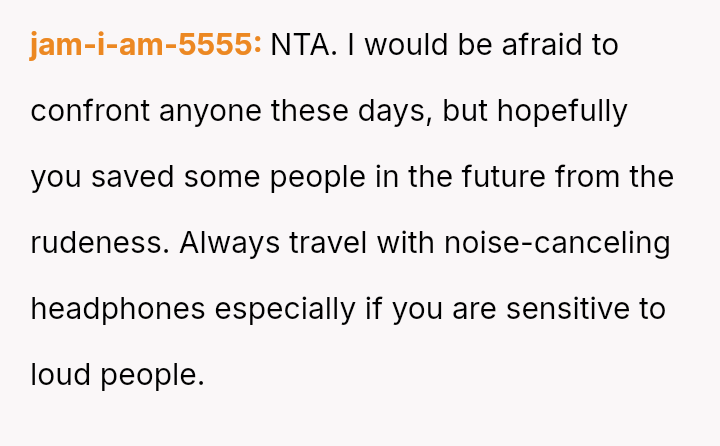Click the word "days" before the comma

[402, 111]
